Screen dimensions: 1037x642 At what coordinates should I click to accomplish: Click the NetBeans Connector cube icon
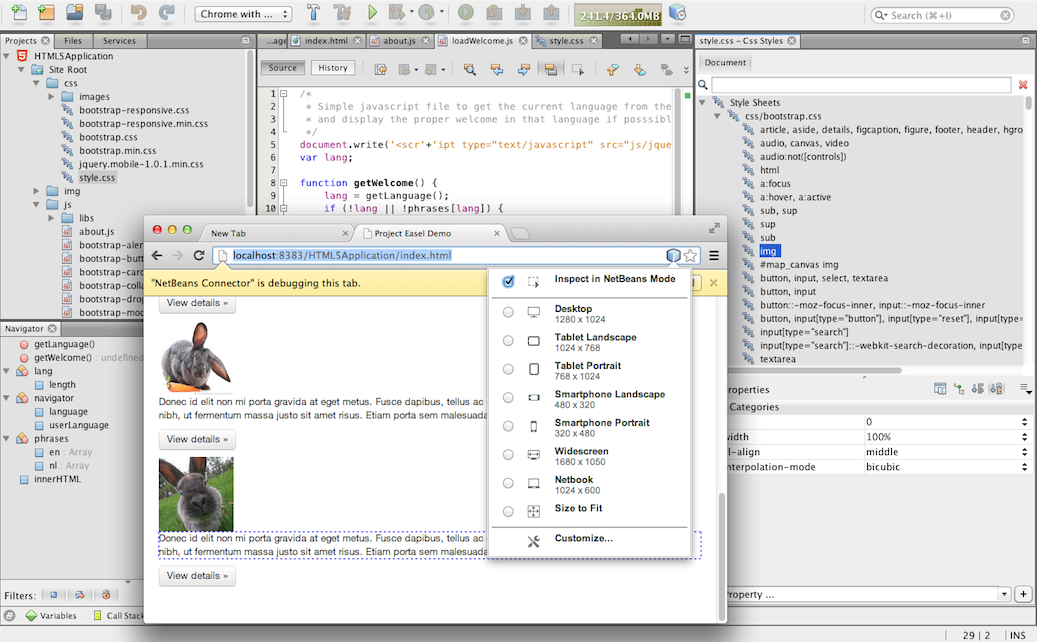point(673,256)
